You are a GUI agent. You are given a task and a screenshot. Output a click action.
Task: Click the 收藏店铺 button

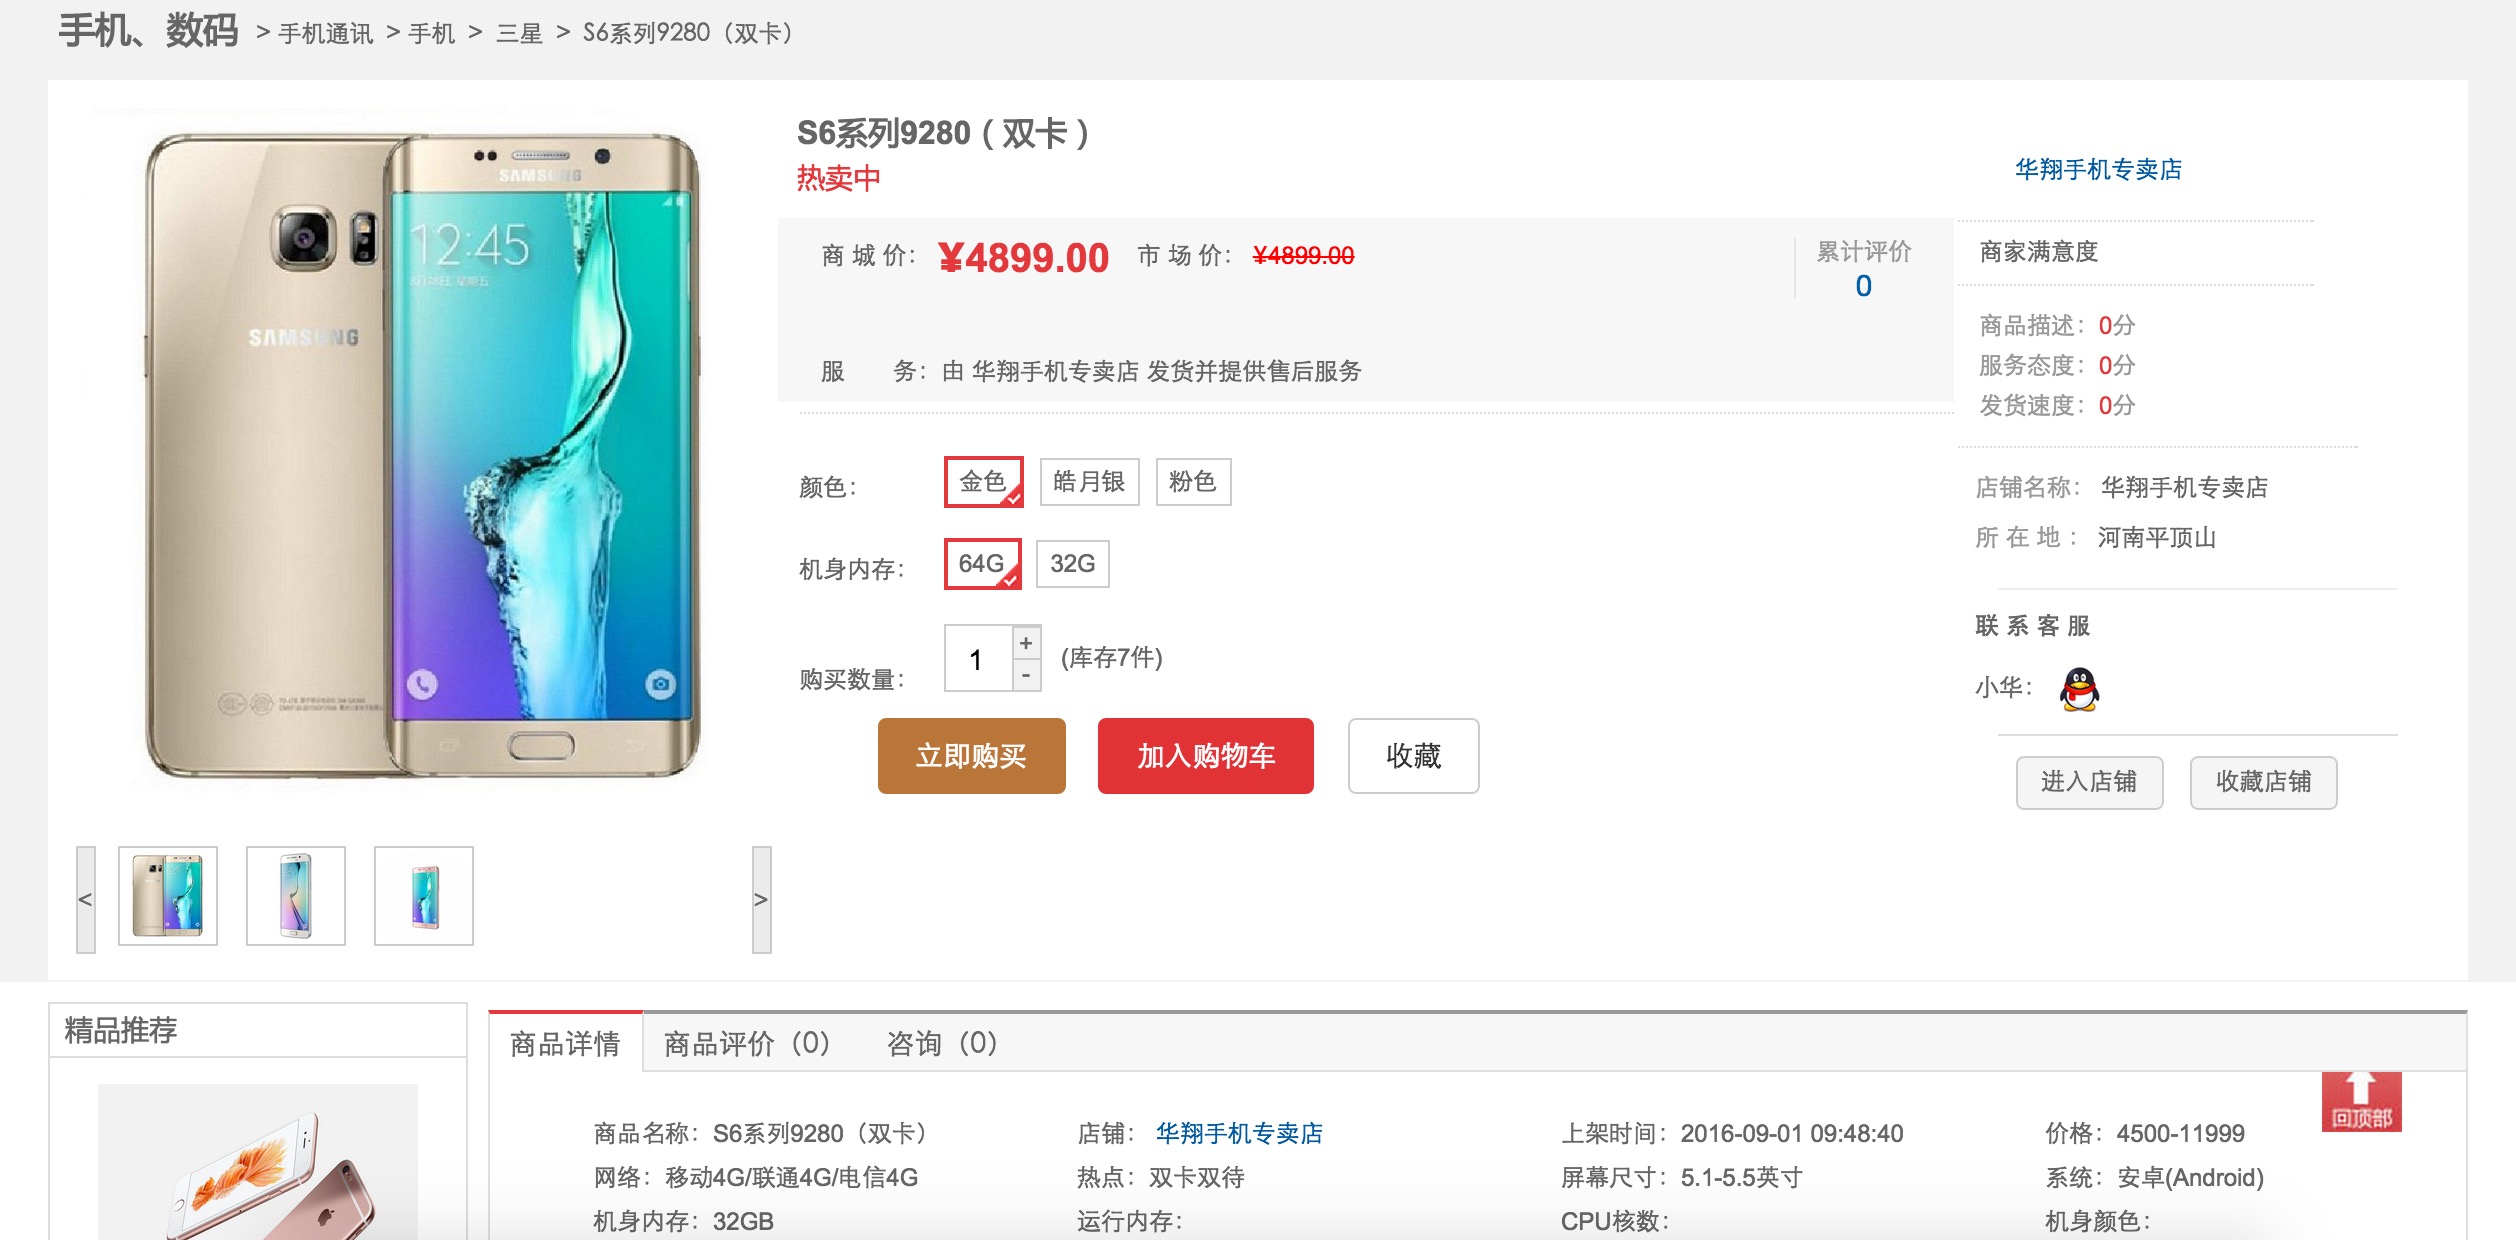point(2263,782)
